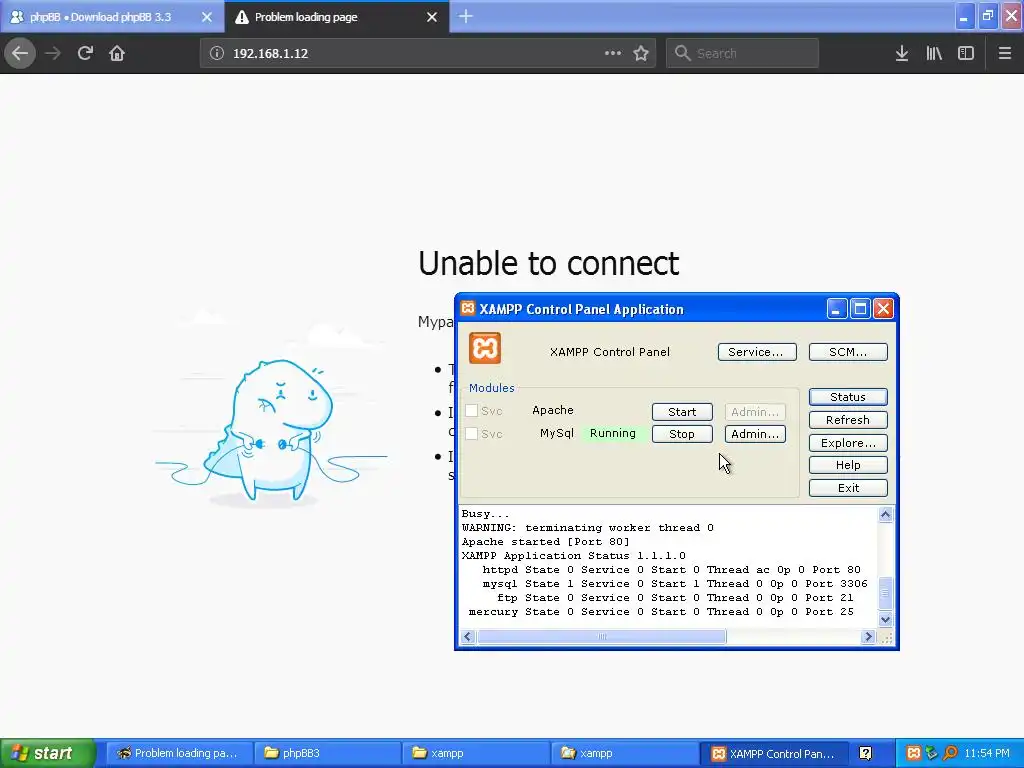The height and width of the screenshot is (768, 1024).
Task: Click the 11:54 PM clock
Action: click(x=987, y=754)
